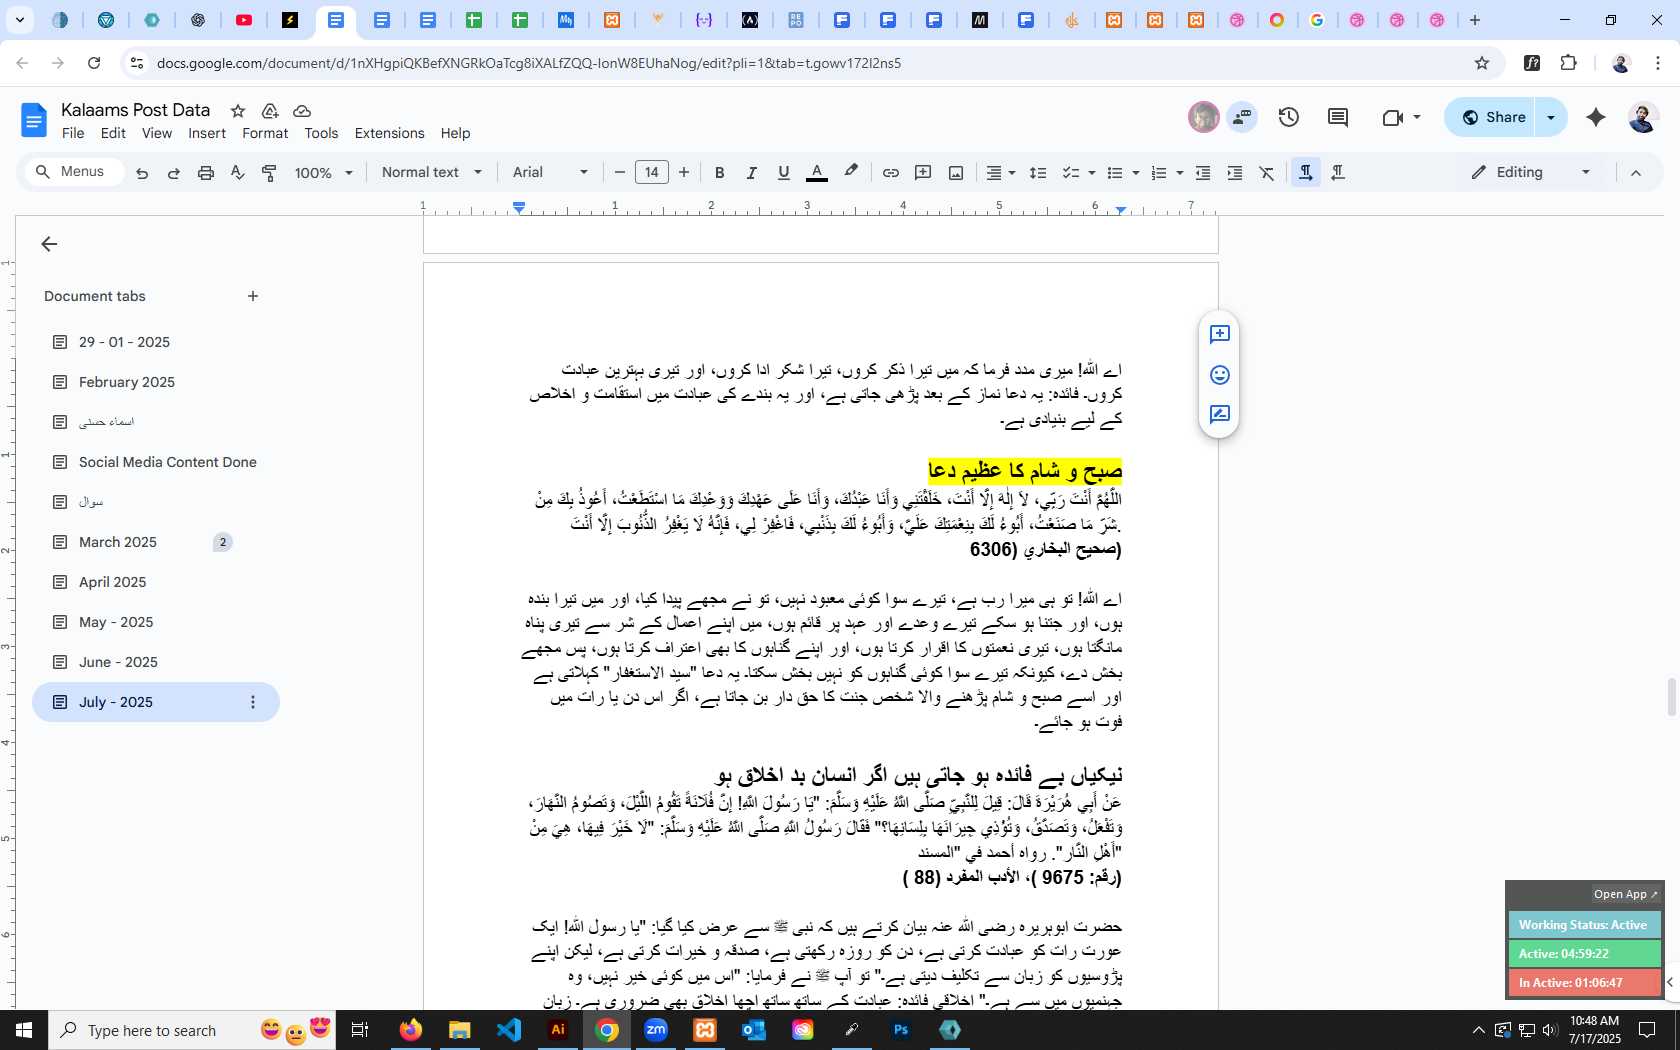Add a new document tab
This screenshot has height=1050, width=1680.
(253, 296)
